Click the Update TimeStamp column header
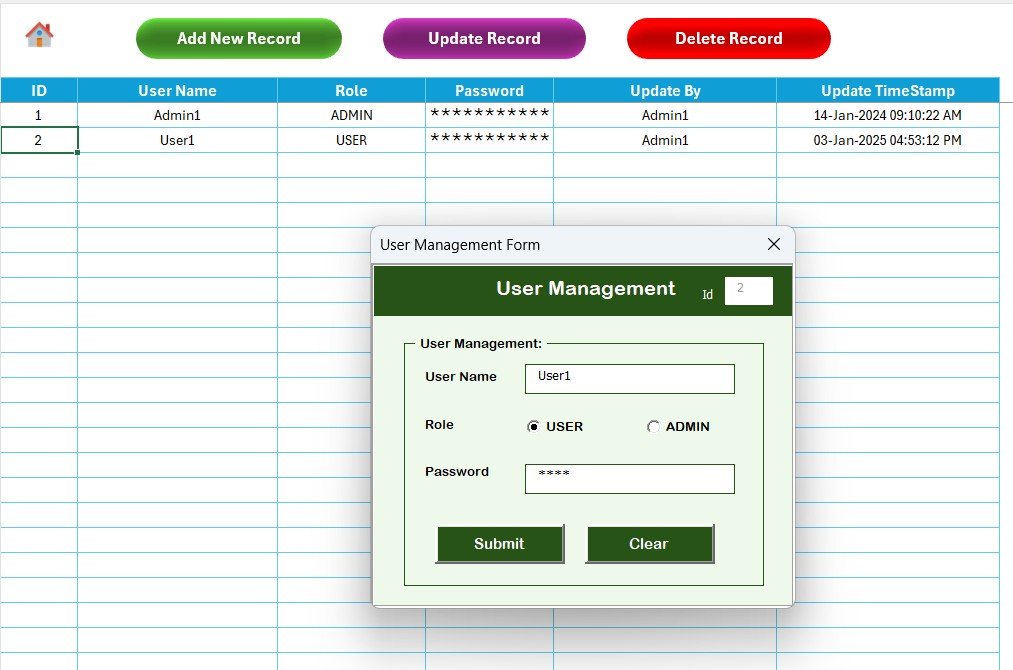 pos(887,91)
